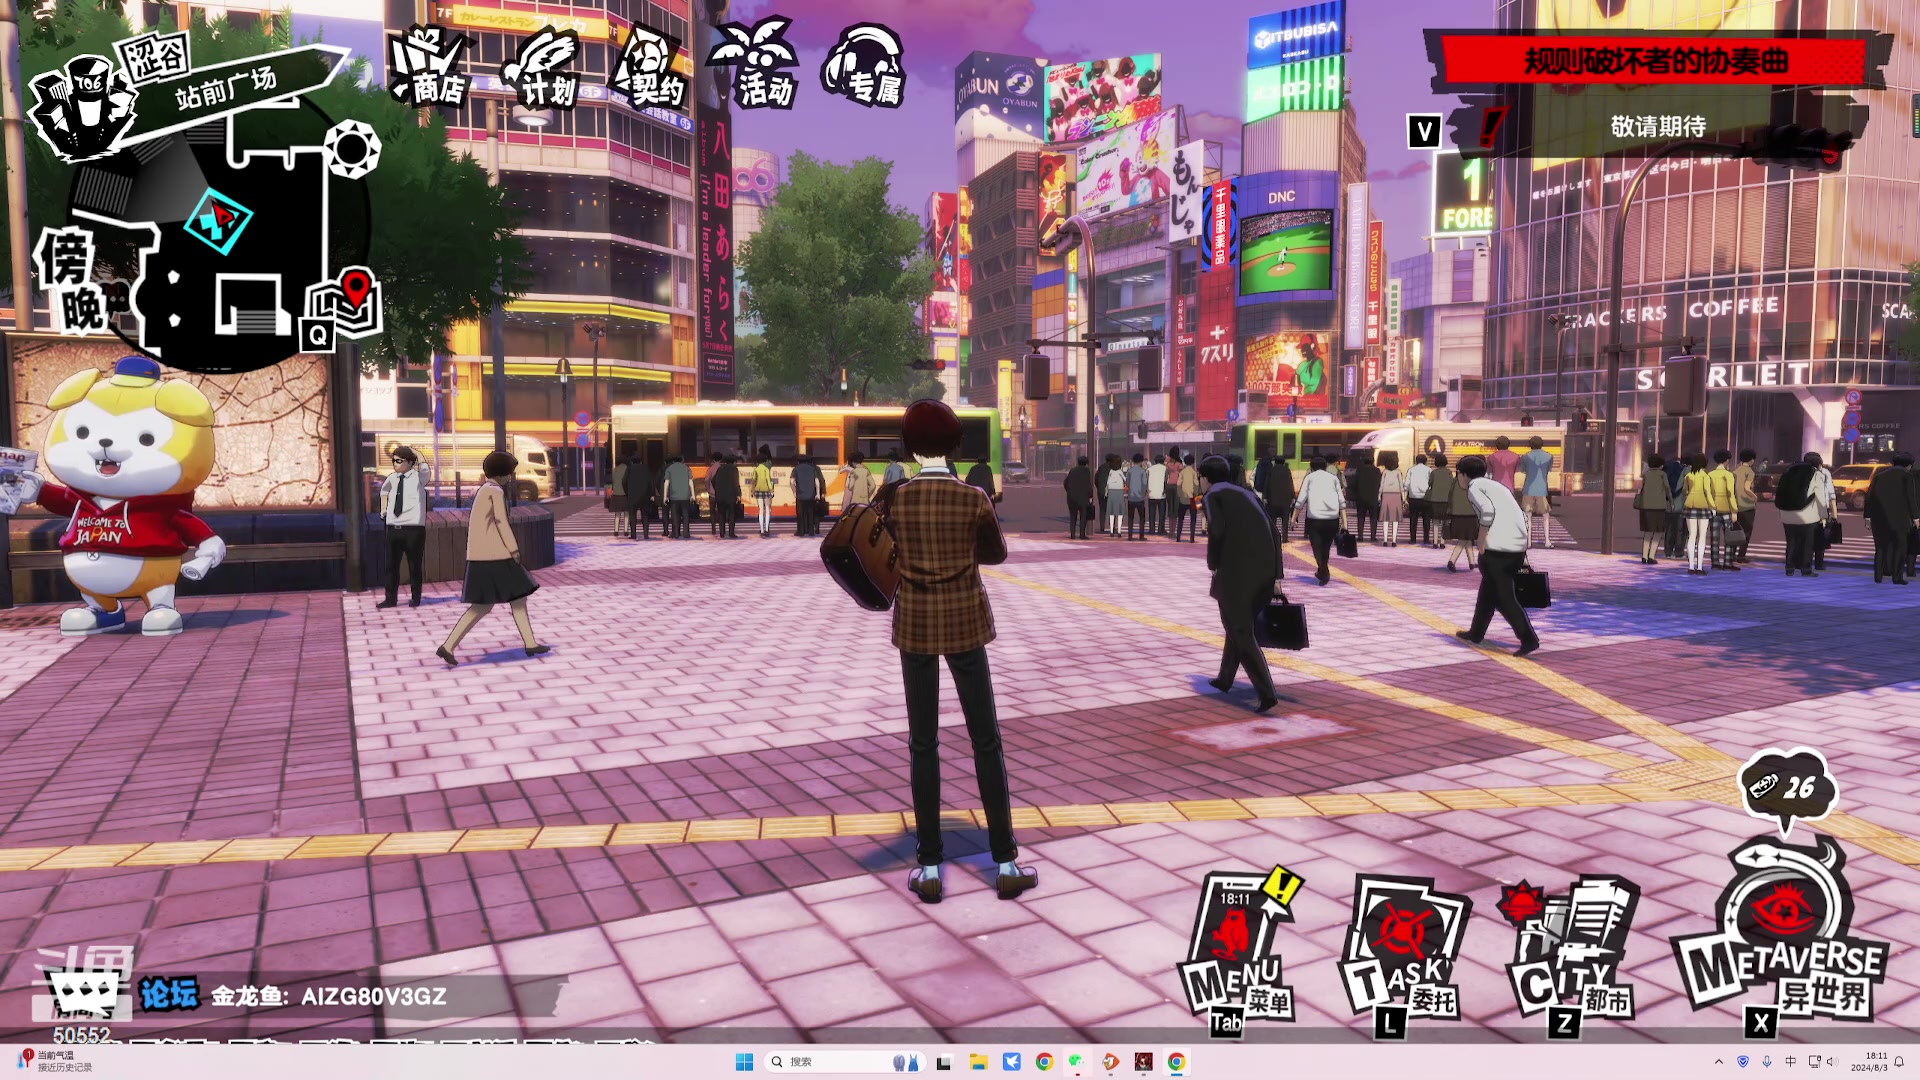
Task: Click the speech bubble showing 26
Action: click(1787, 790)
